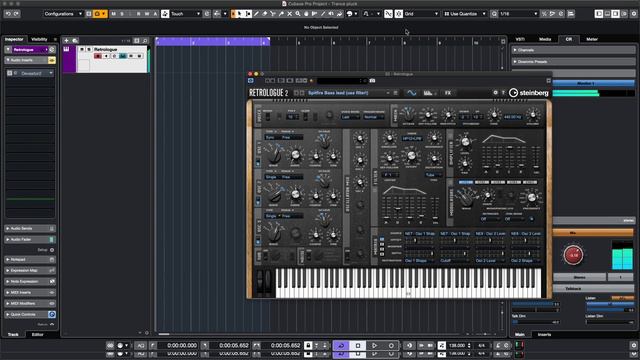Open the VSTi tab in right zone

click(520, 39)
